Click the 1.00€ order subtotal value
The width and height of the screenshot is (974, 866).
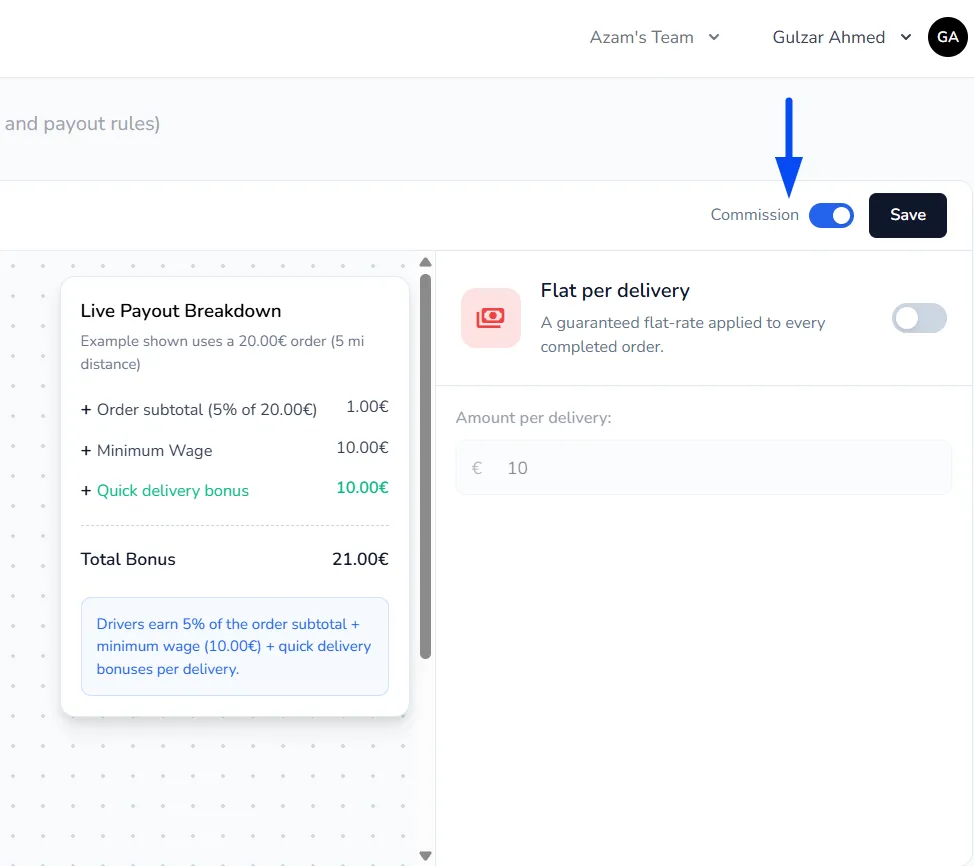pos(367,407)
